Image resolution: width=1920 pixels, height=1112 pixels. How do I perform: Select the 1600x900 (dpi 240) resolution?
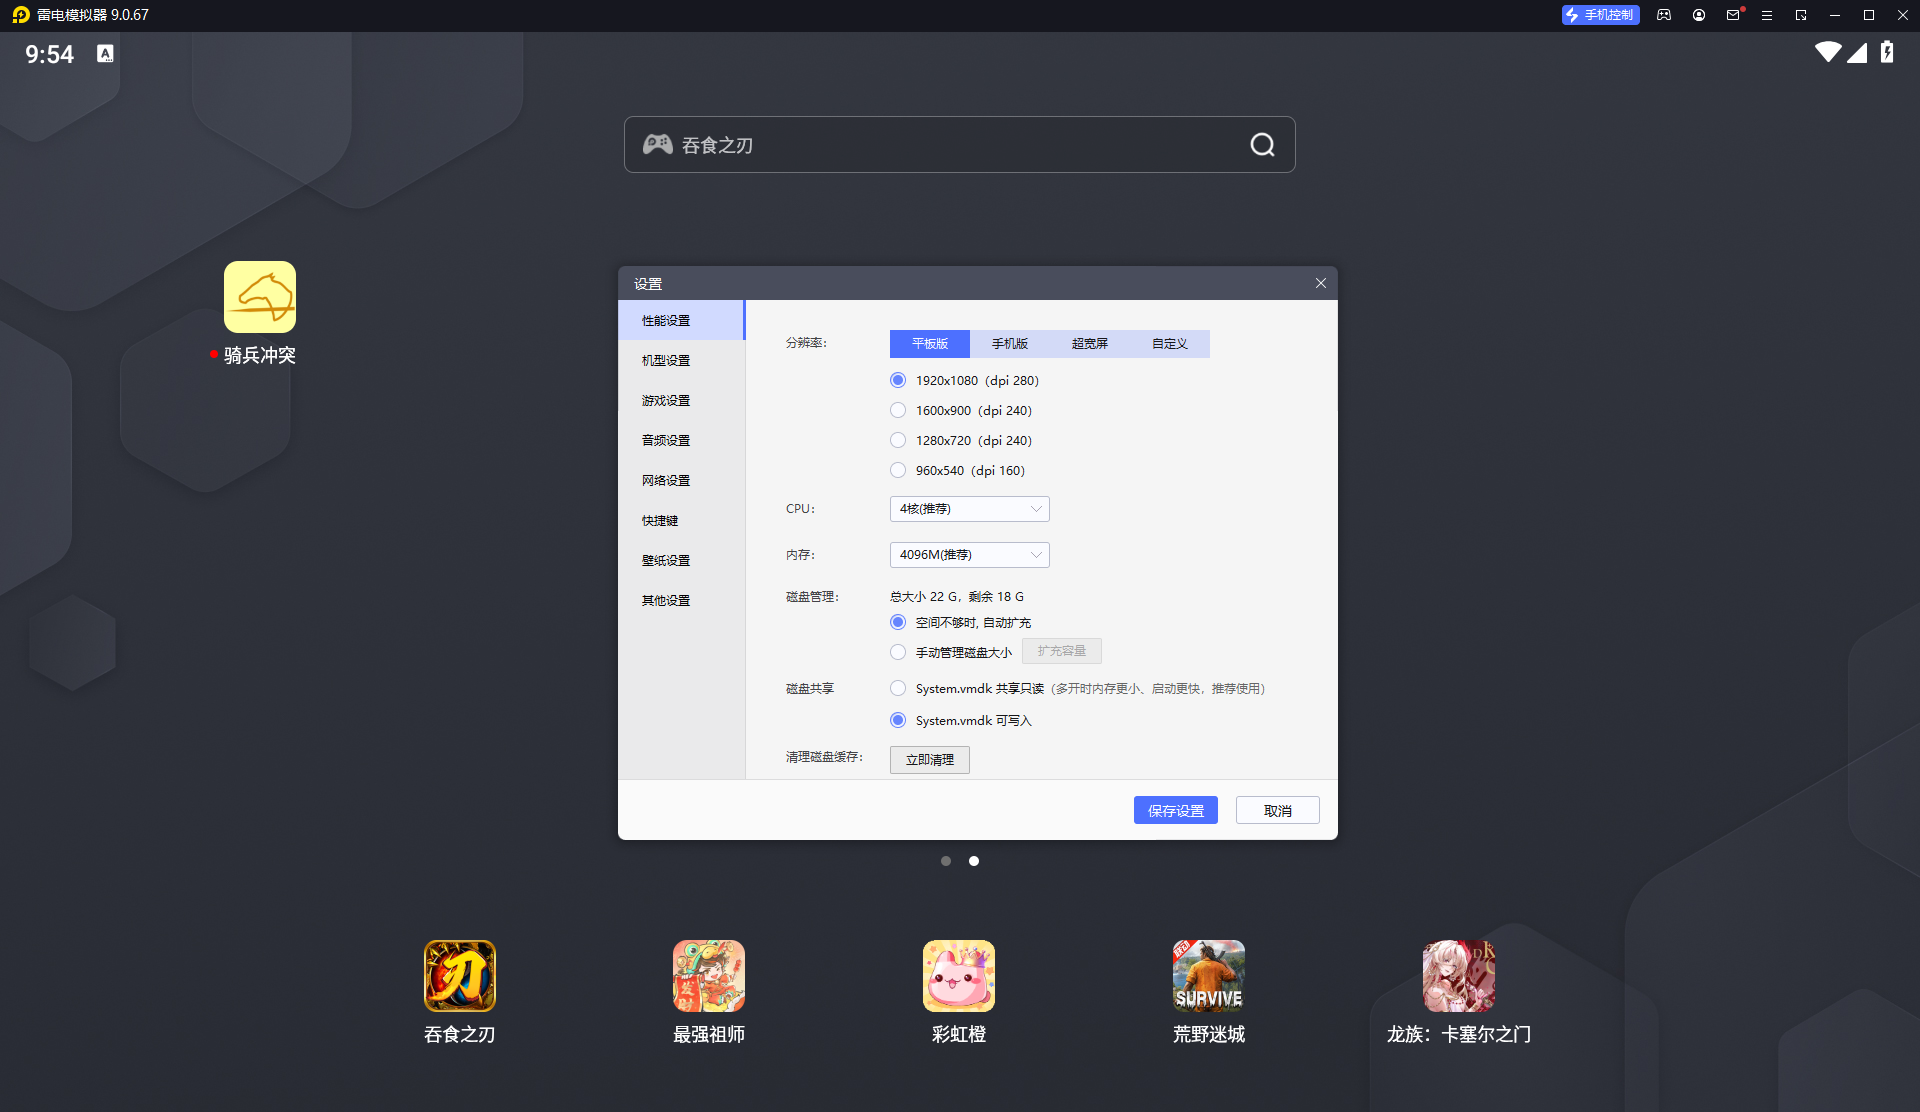pyautogui.click(x=898, y=410)
